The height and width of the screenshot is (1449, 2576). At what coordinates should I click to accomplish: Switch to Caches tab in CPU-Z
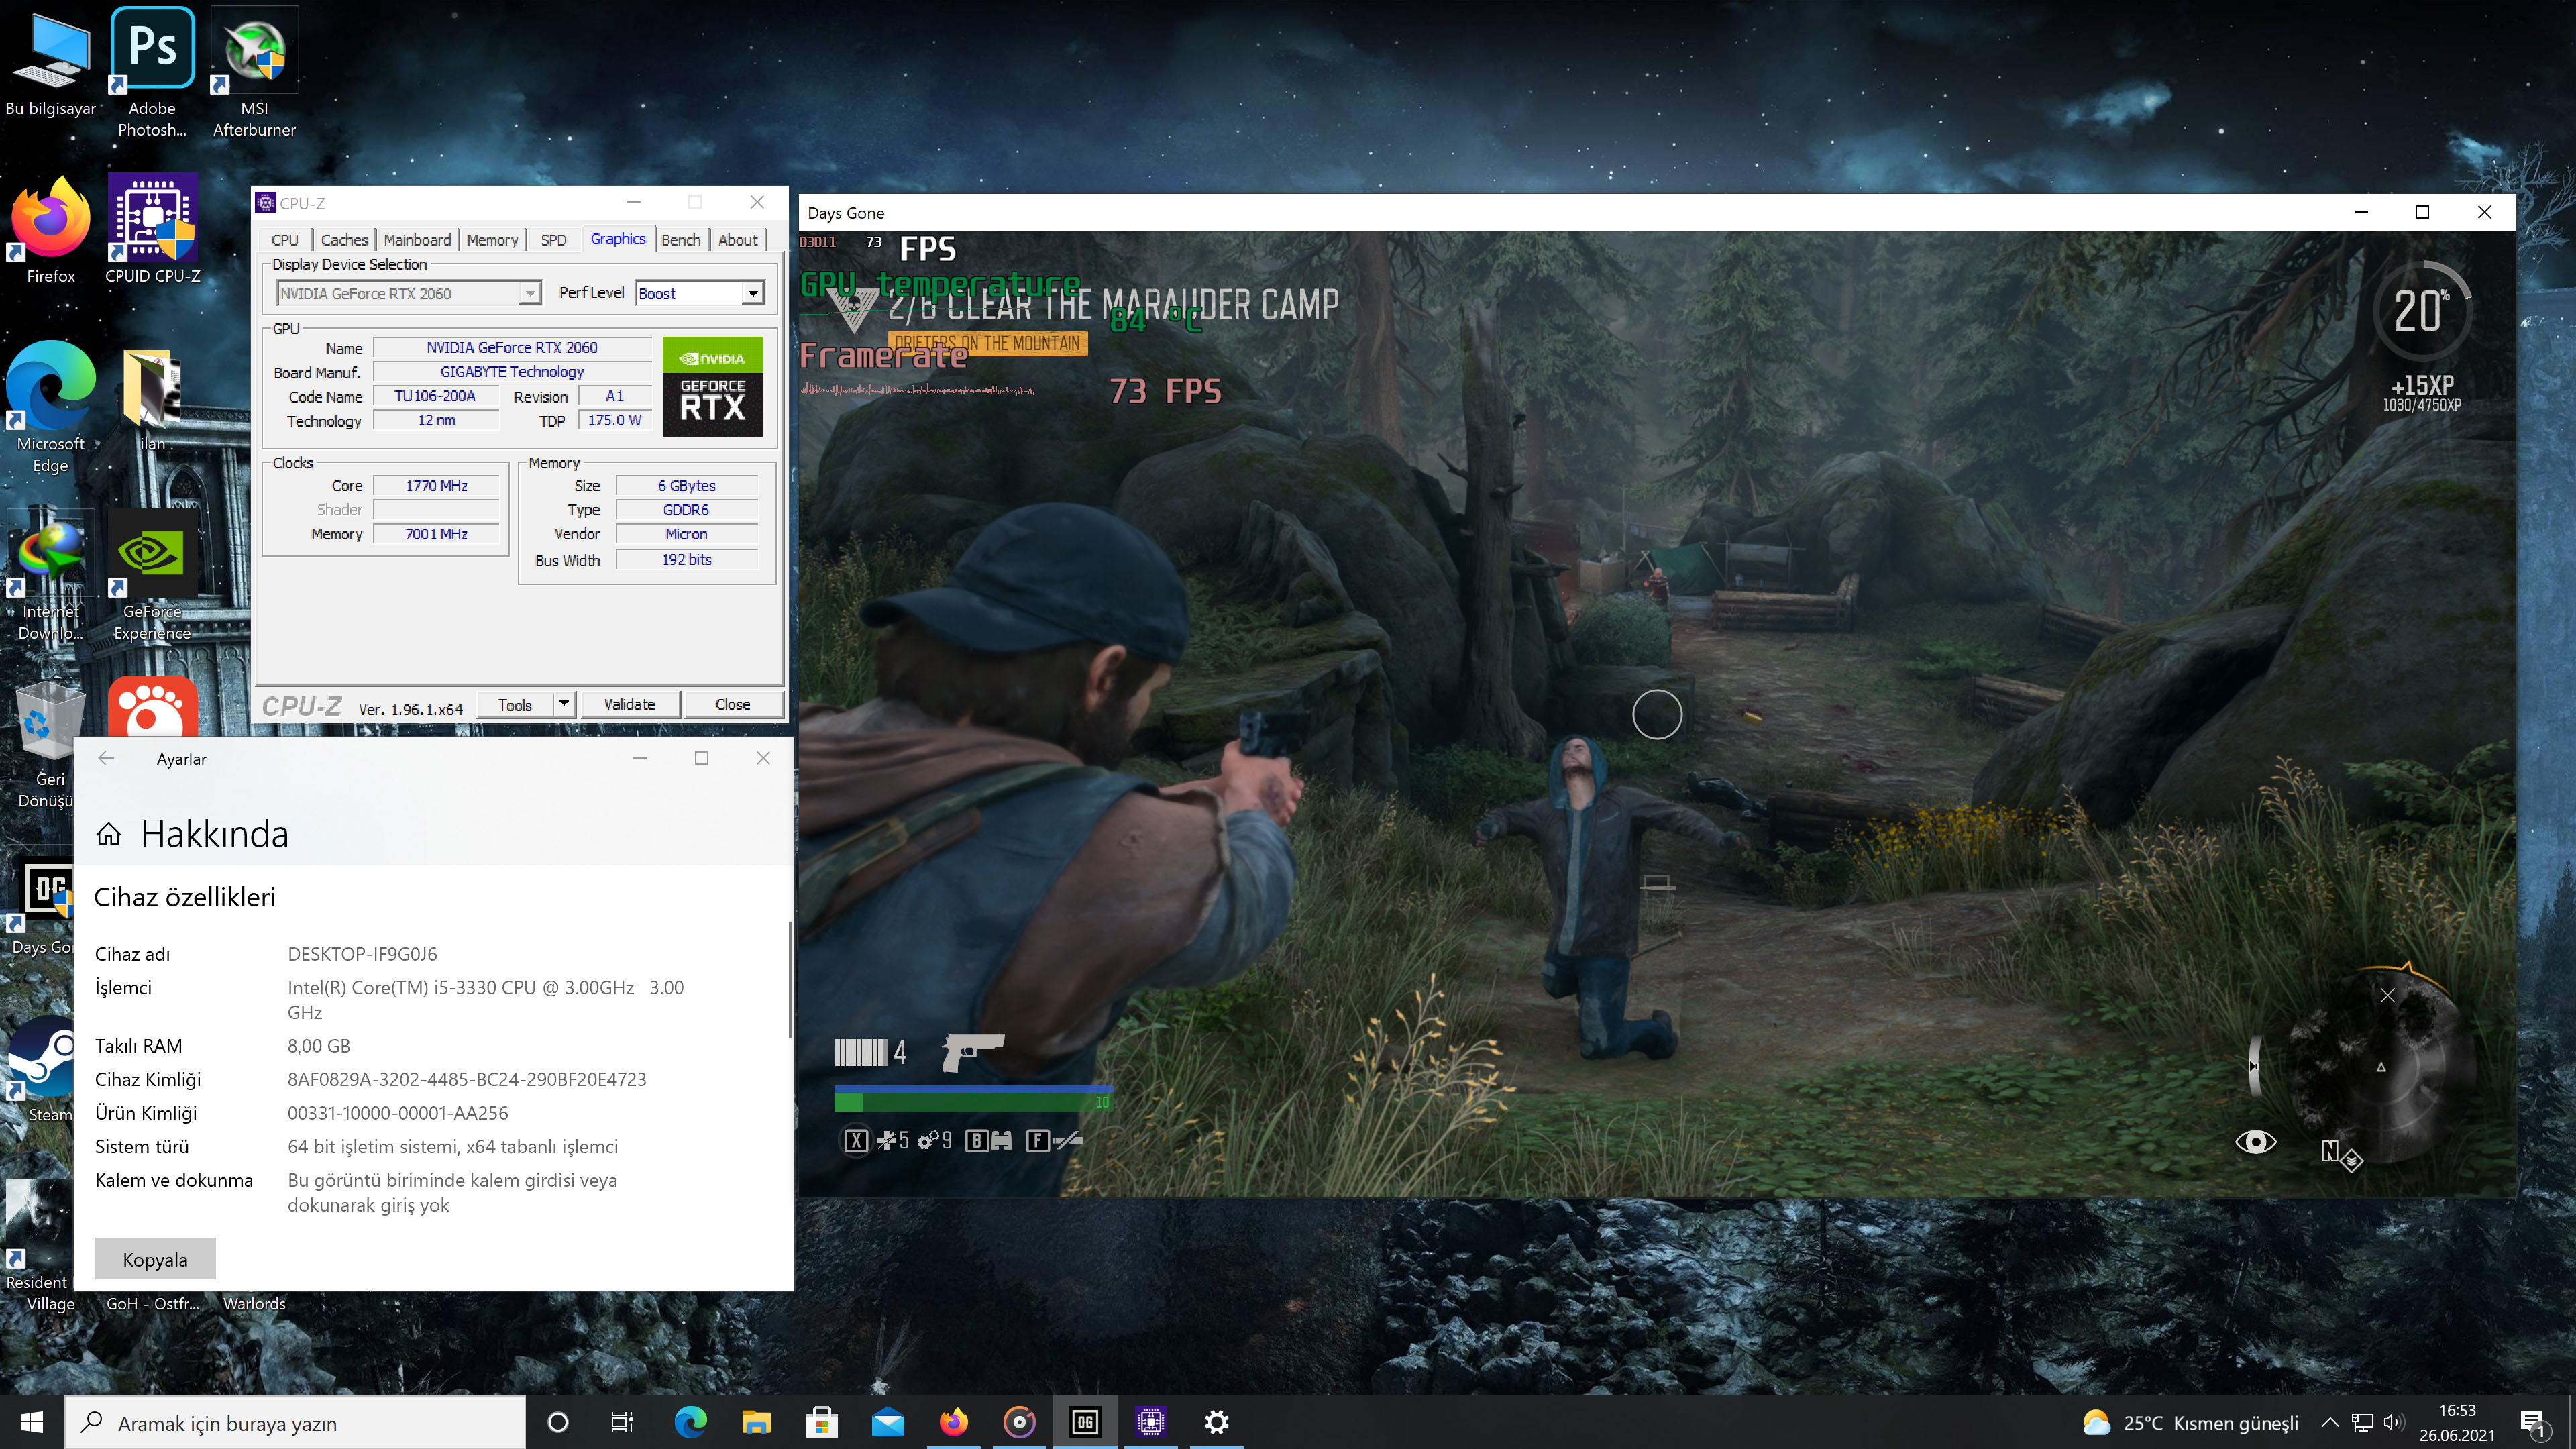click(344, 240)
